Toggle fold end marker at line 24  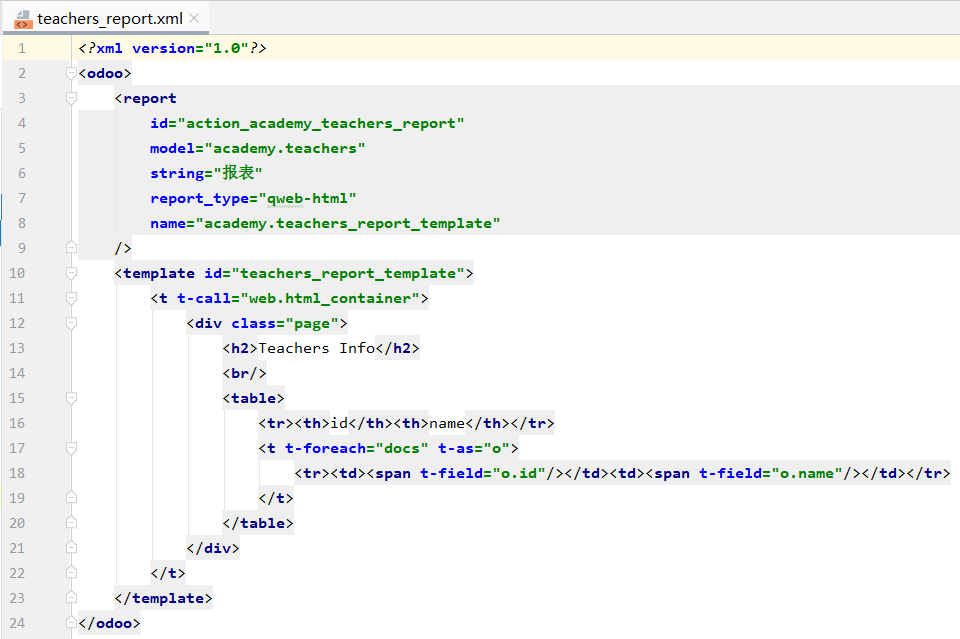71,623
